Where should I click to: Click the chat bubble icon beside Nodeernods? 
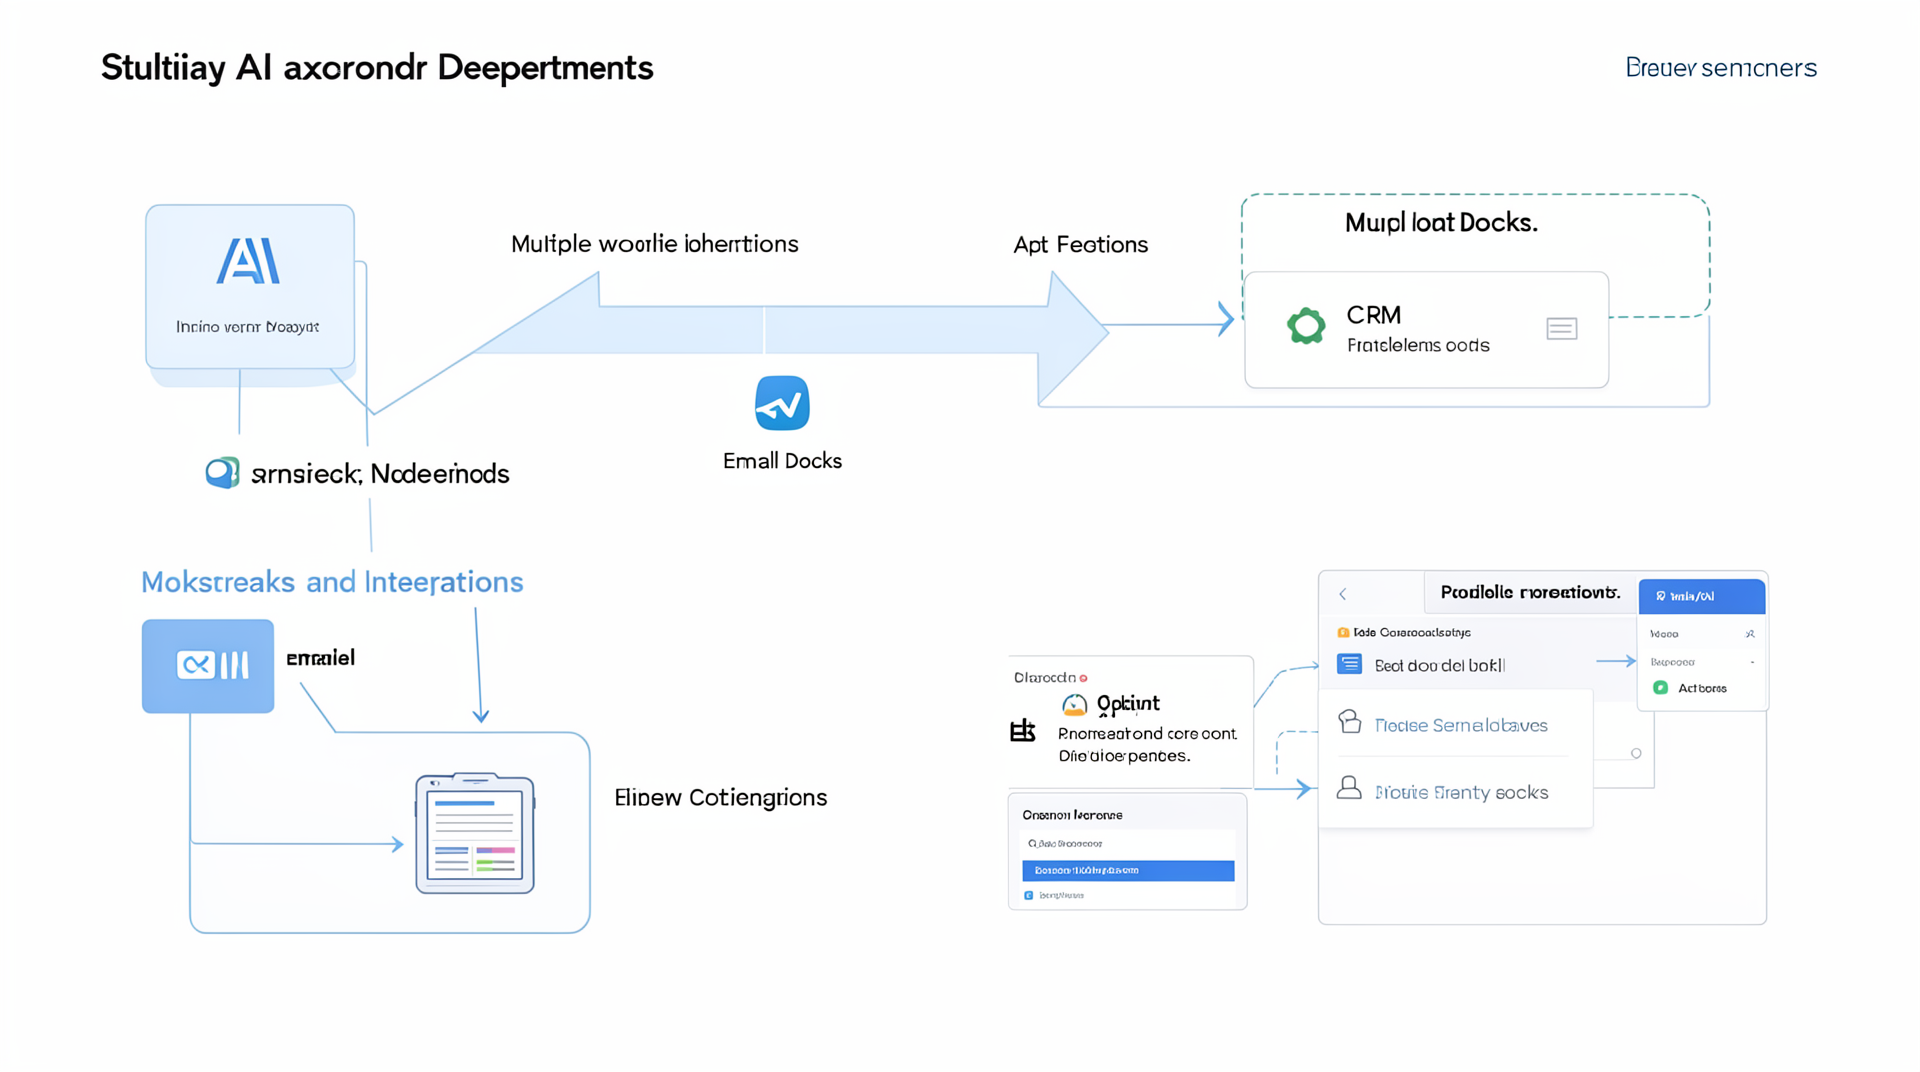pos(222,473)
